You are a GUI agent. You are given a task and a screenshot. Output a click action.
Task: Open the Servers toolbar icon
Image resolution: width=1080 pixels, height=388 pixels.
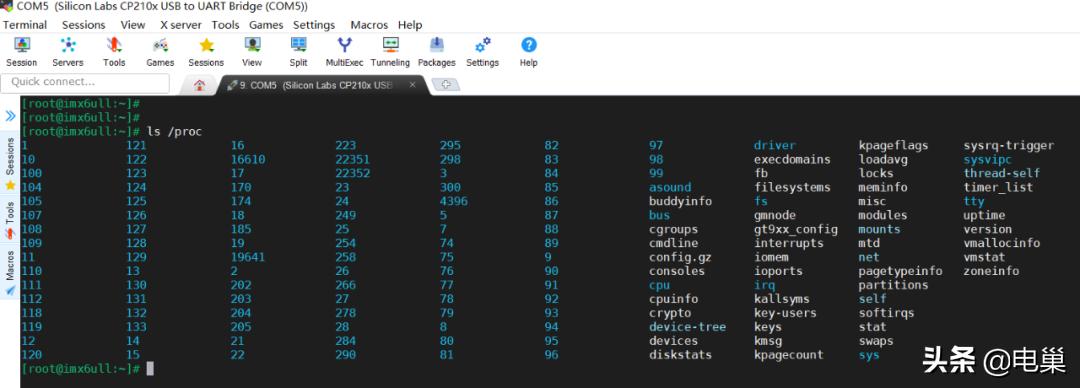[x=68, y=52]
